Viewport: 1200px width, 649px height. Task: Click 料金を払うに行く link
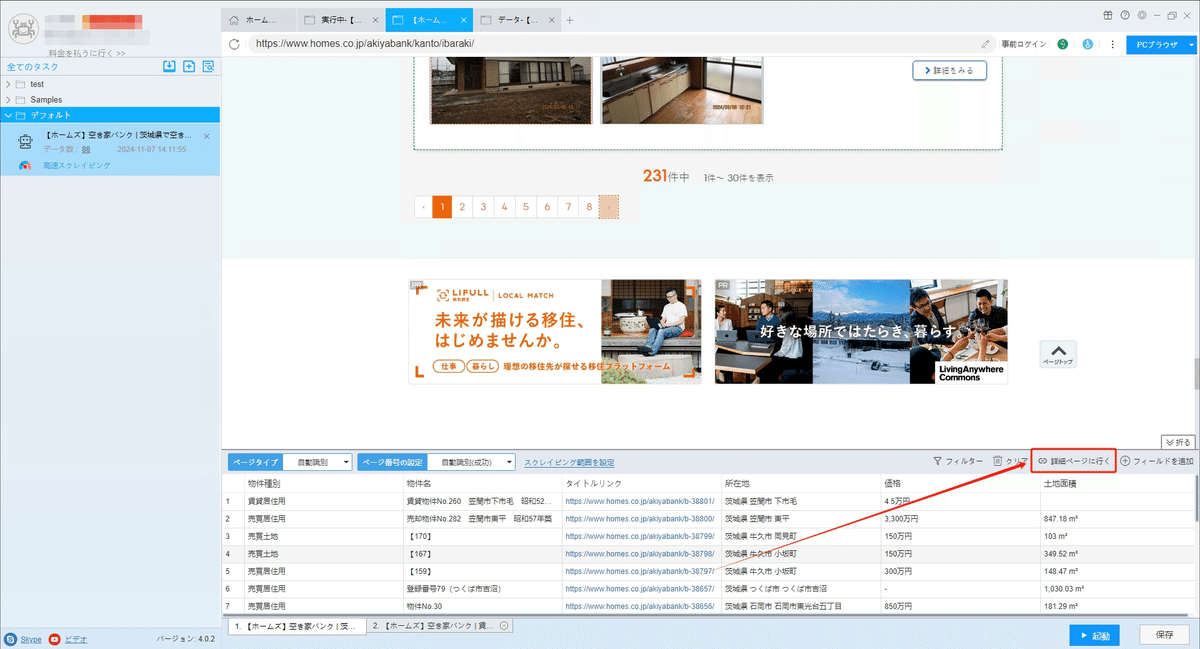tap(87, 53)
